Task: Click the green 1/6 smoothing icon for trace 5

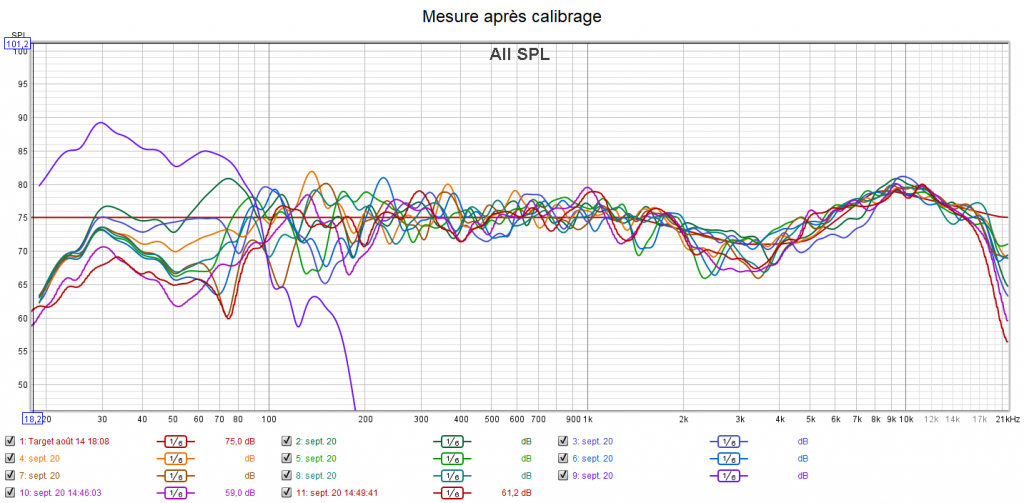Action: pos(452,458)
